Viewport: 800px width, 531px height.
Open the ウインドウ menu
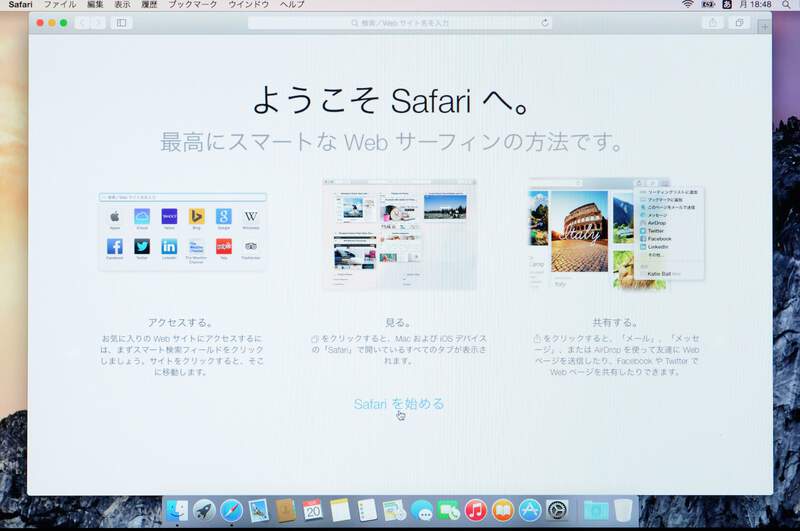[x=248, y=4]
